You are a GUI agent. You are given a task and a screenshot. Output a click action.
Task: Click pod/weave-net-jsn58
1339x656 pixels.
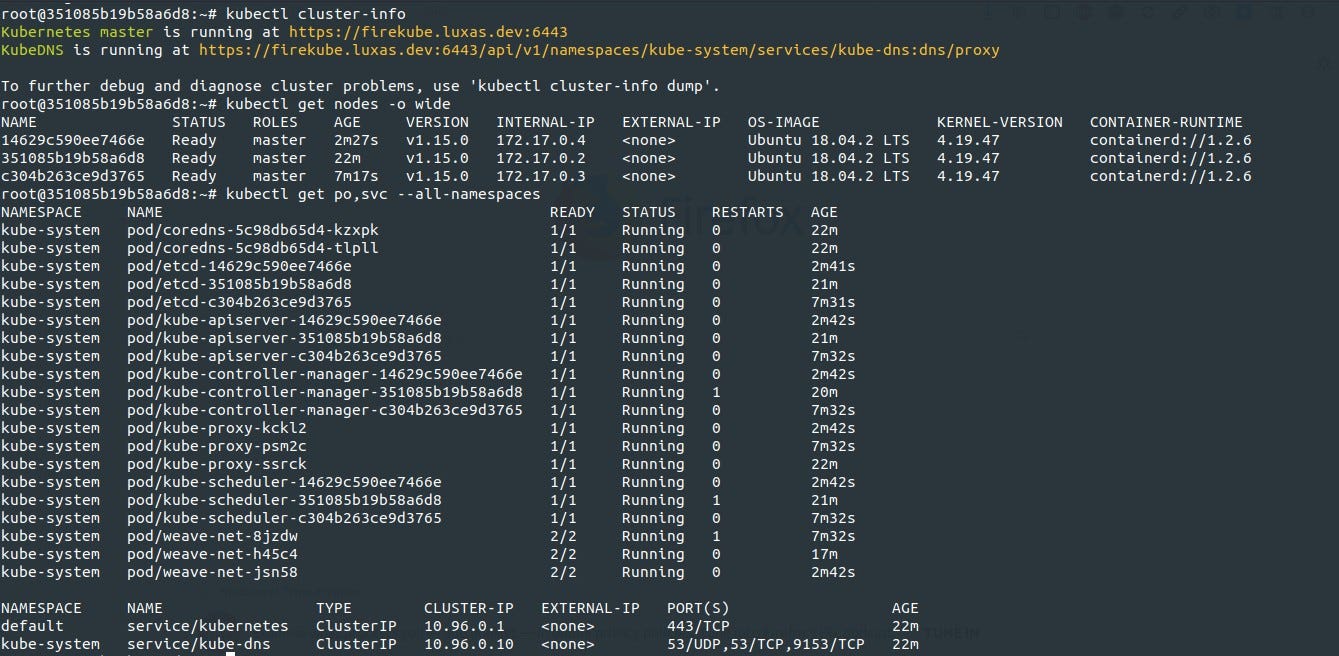pyautogui.click(x=212, y=572)
